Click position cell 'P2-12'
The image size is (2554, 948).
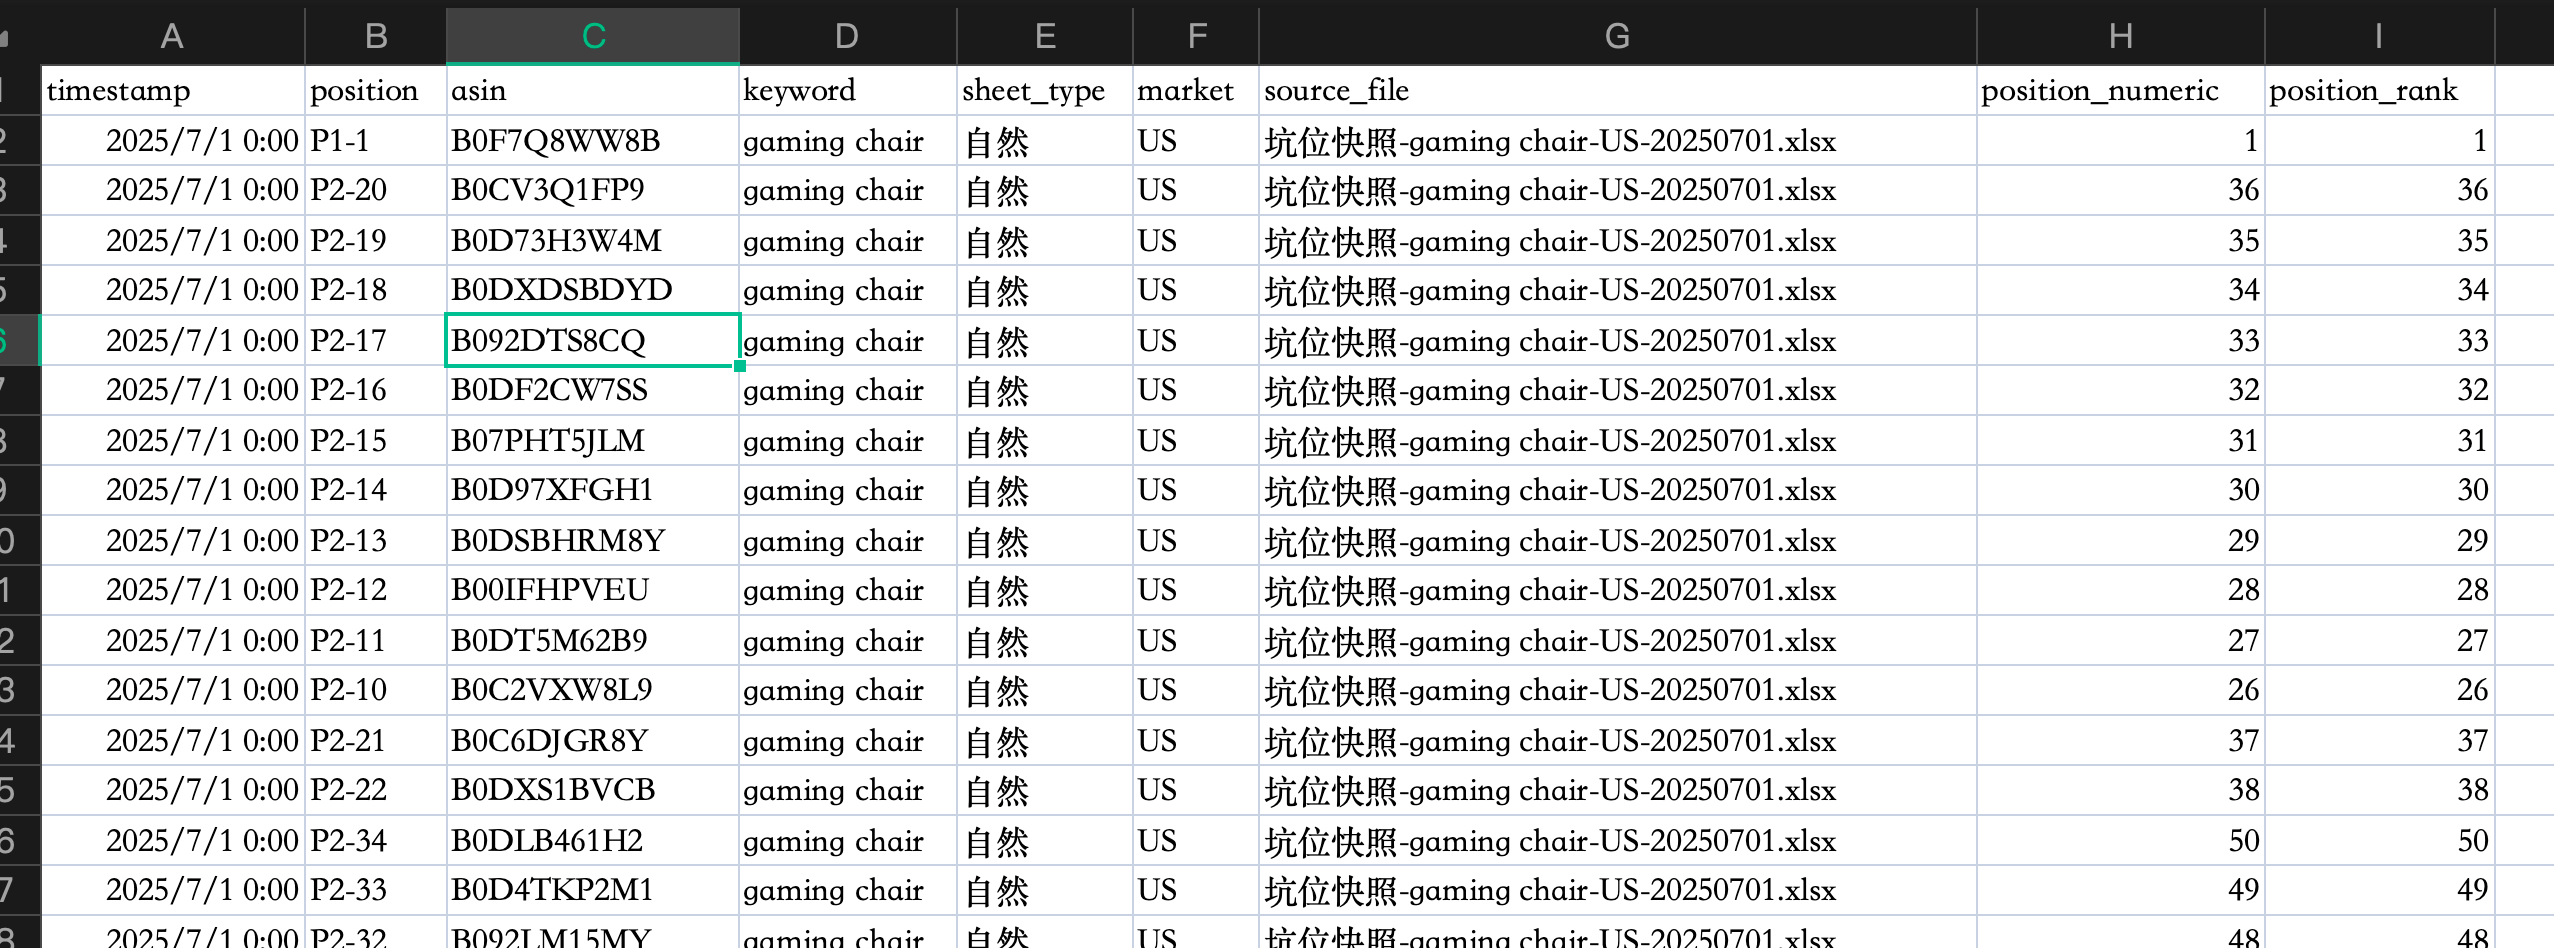375,590
